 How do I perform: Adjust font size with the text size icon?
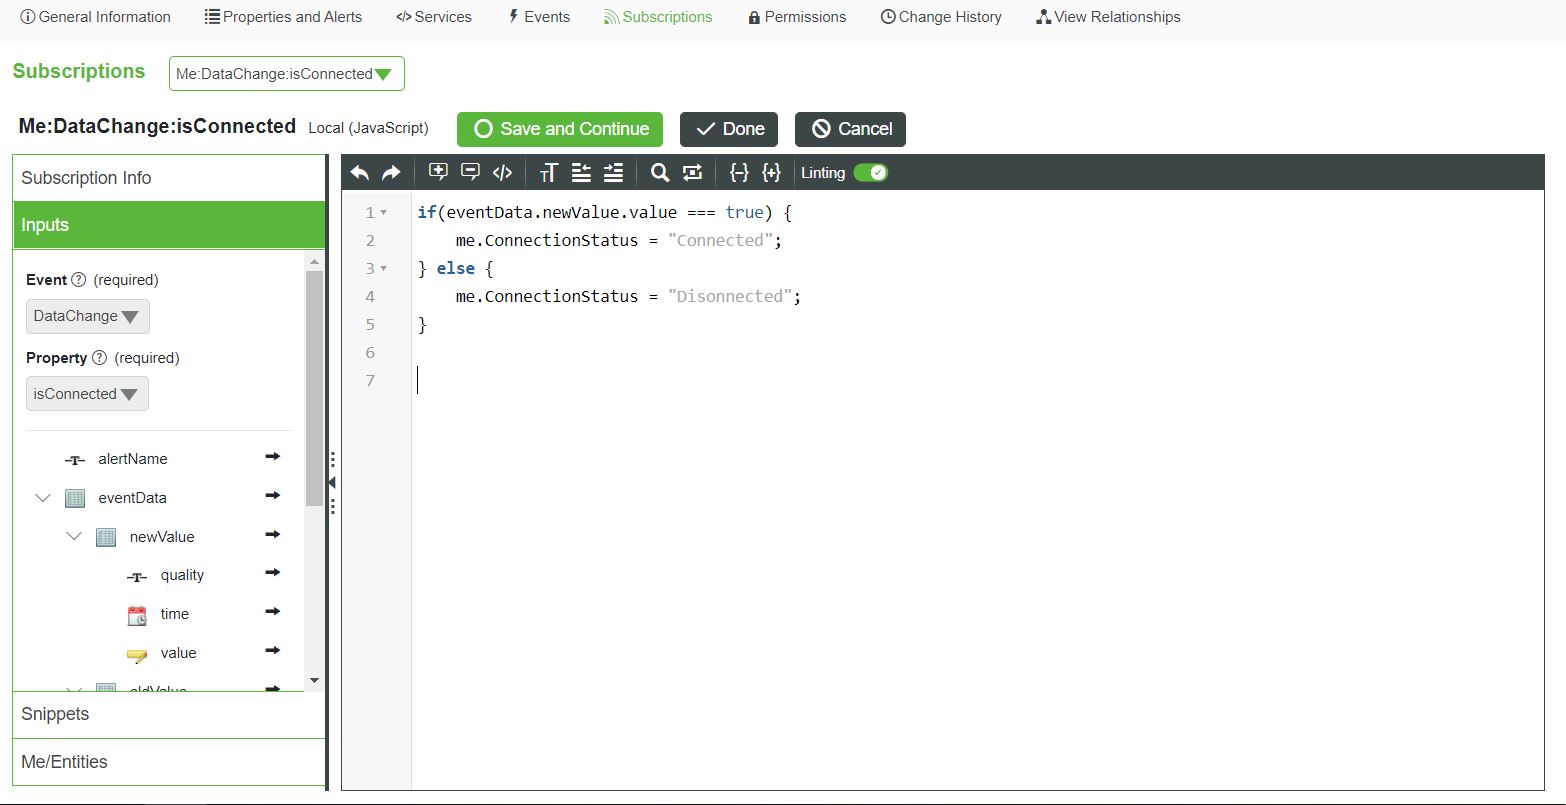tap(547, 172)
